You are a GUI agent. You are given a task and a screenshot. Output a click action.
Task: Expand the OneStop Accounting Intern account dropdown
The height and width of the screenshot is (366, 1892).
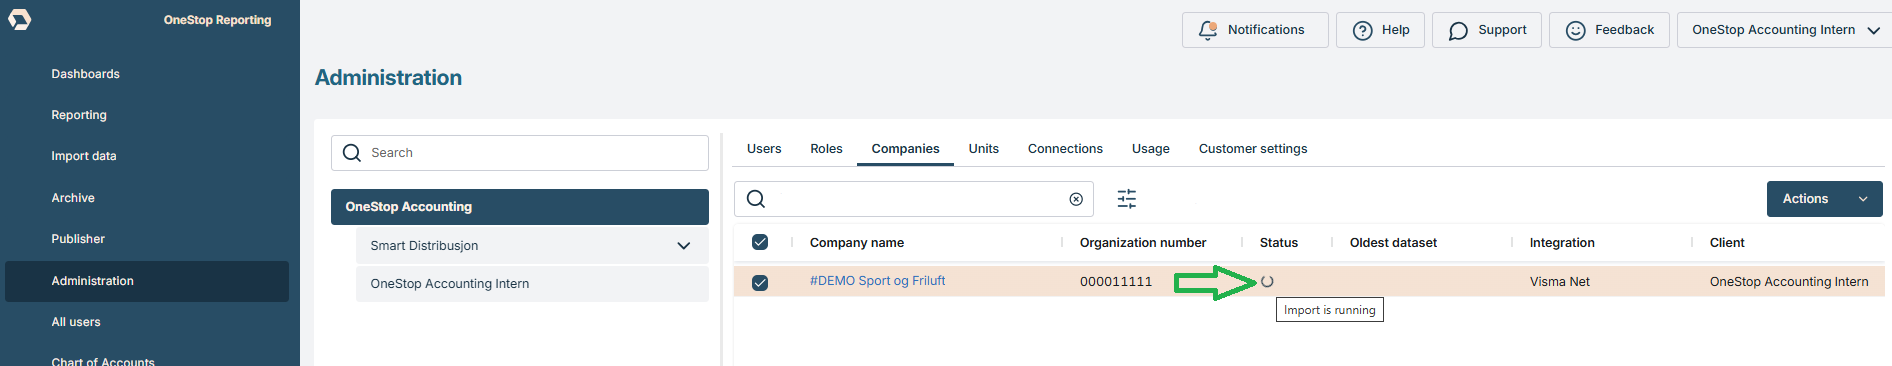point(1785,30)
